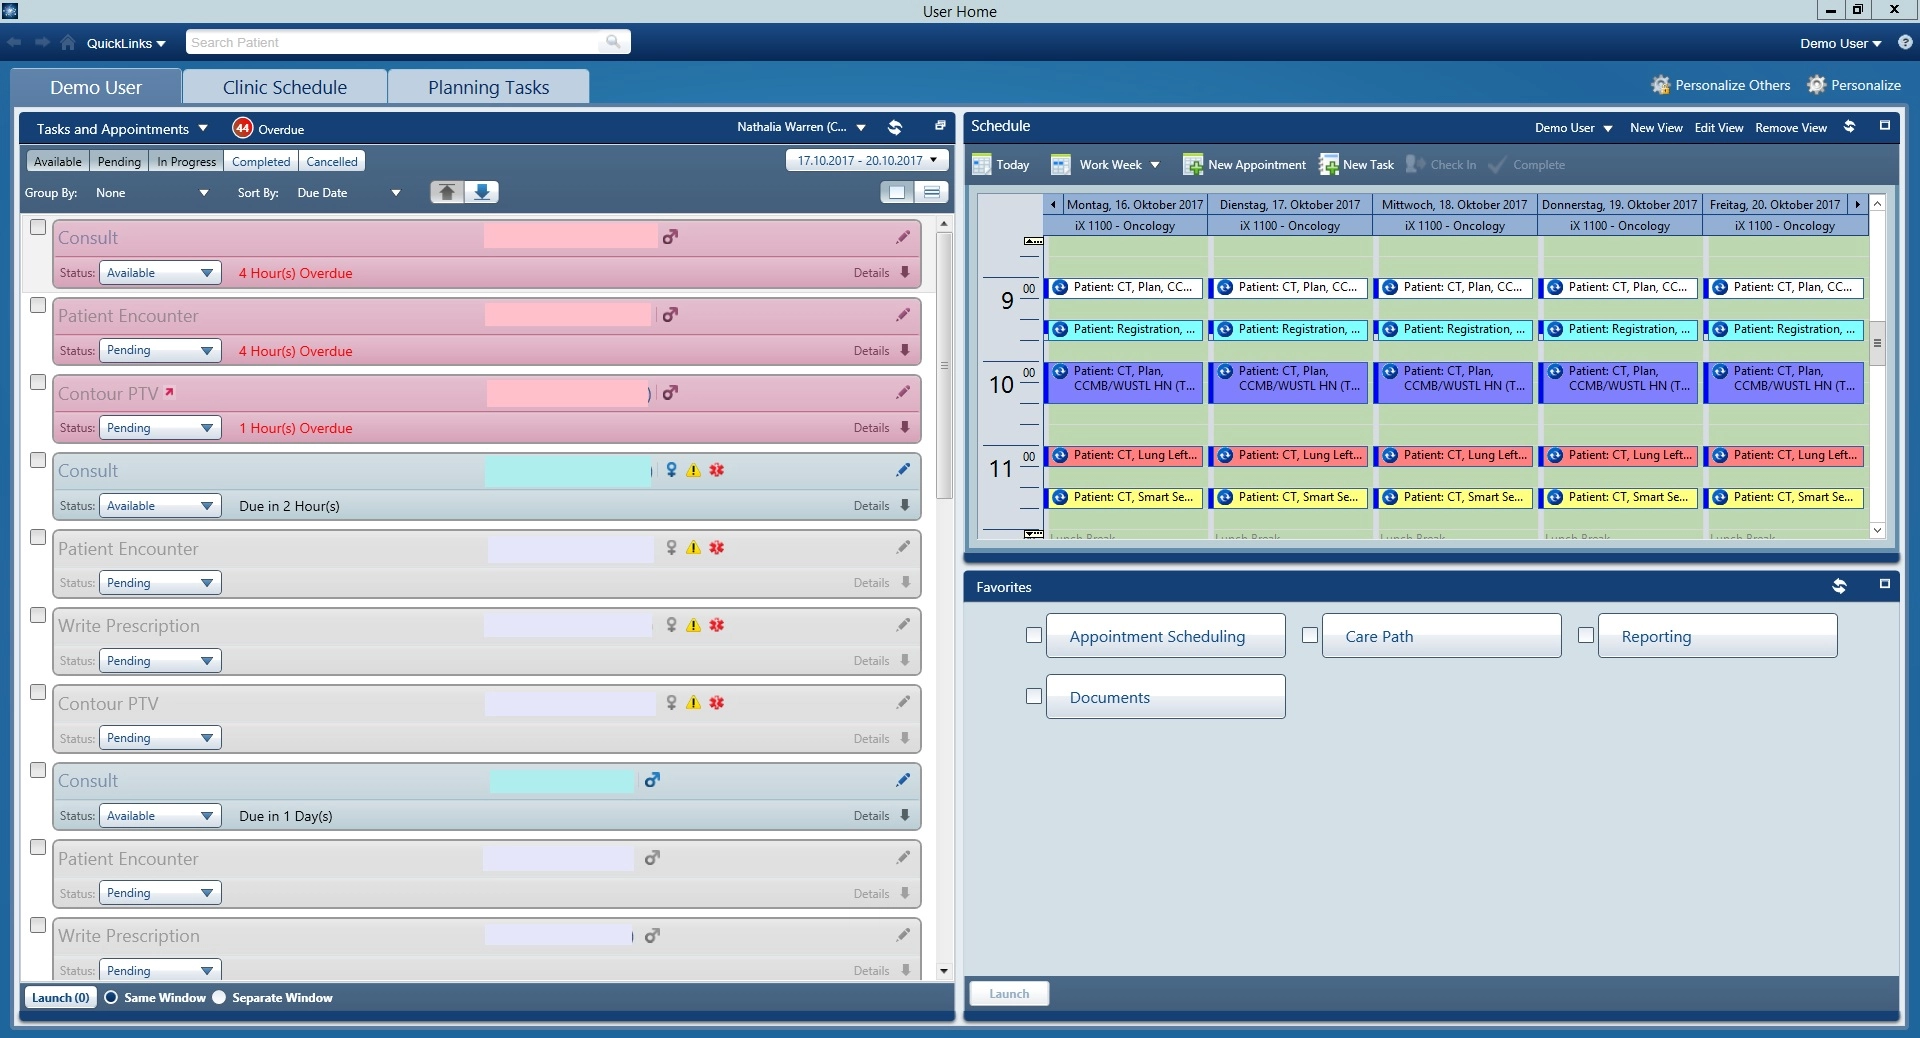Check the Appointment Scheduling favorite checkbox
1920x1038 pixels.
1034,635
